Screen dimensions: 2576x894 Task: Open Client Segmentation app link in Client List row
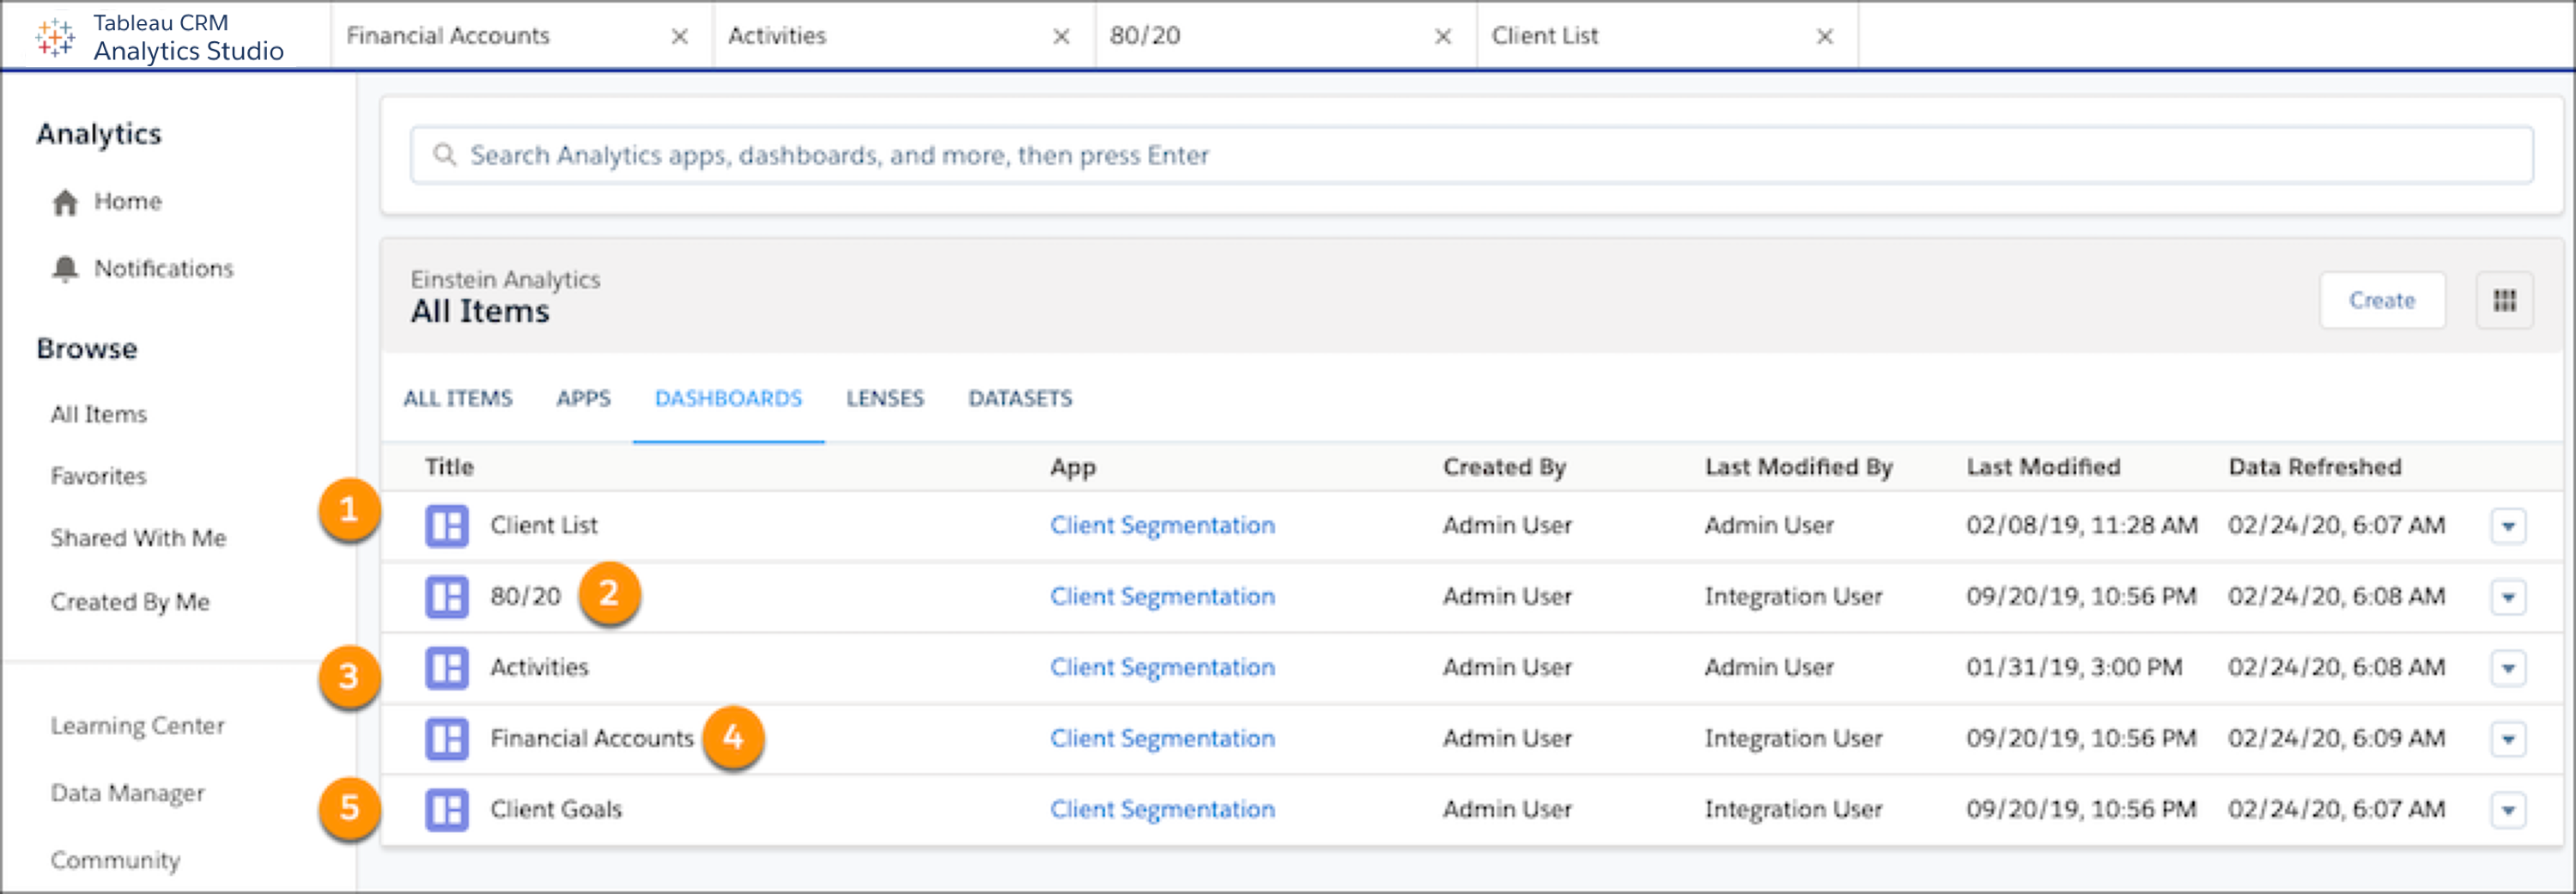point(1162,525)
